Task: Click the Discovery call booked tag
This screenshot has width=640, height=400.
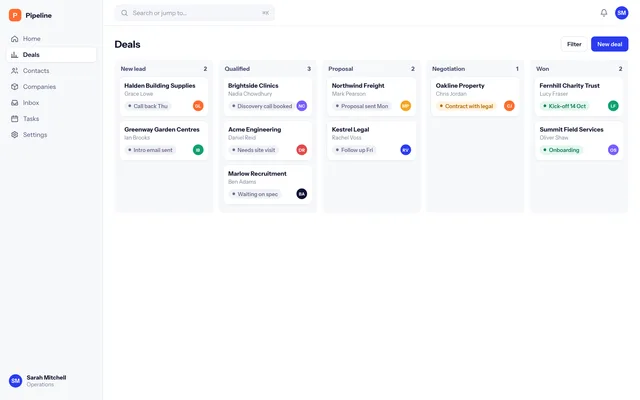Action: pyautogui.click(x=262, y=106)
